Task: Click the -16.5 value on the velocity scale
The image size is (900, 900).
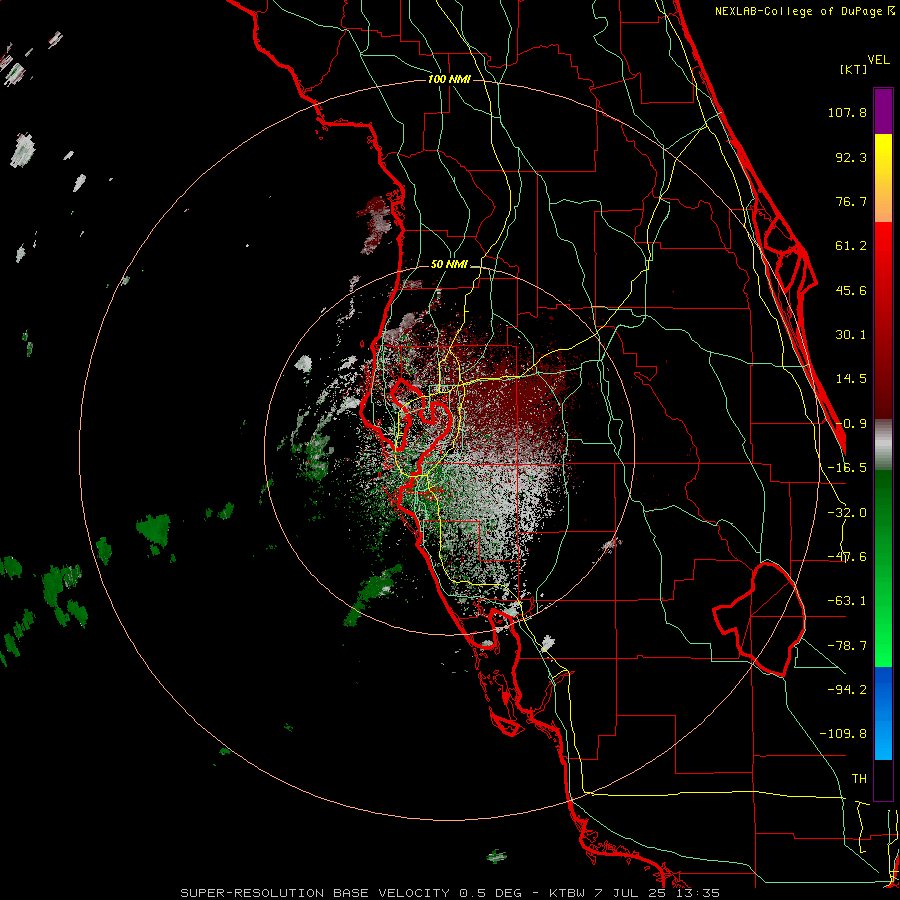Action: pyautogui.click(x=847, y=468)
